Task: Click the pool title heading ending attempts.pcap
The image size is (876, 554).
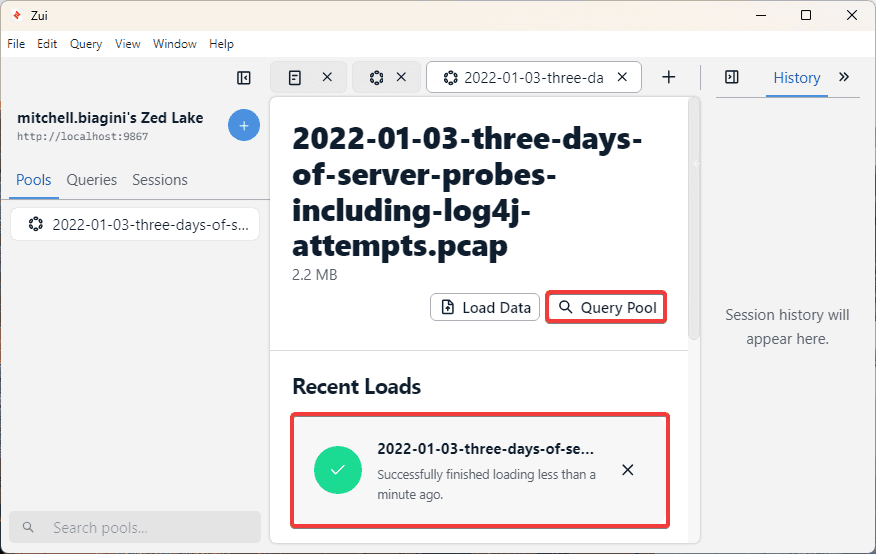Action: [467, 192]
